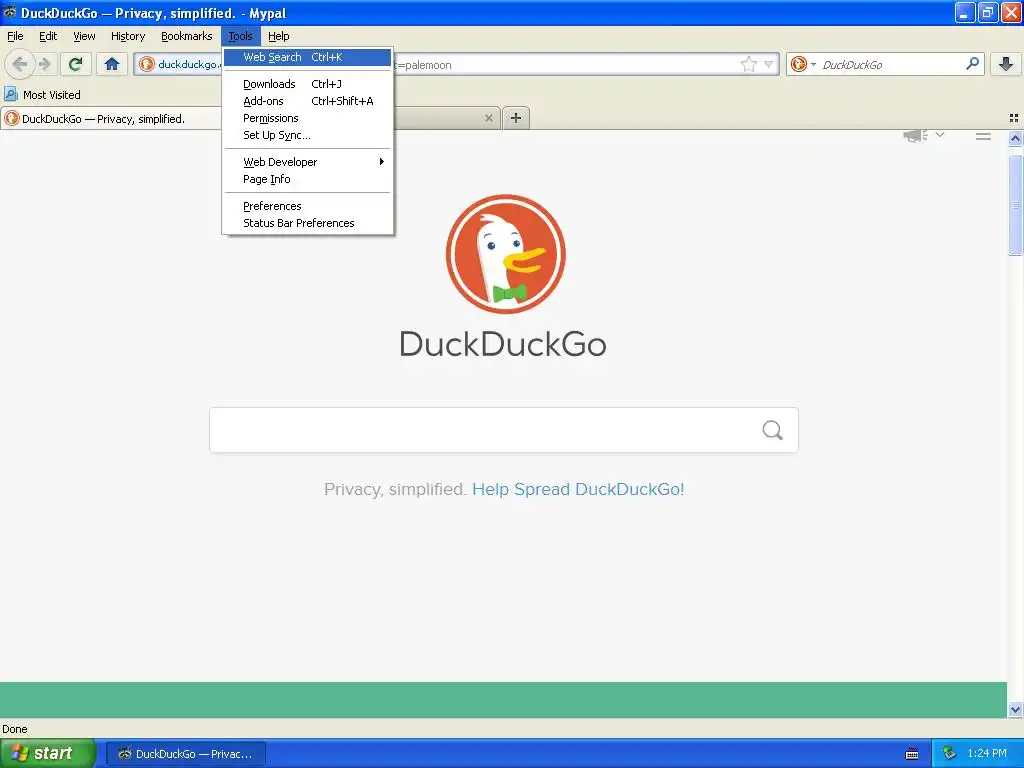Click the vertical scrollbar thumb

1015,205
